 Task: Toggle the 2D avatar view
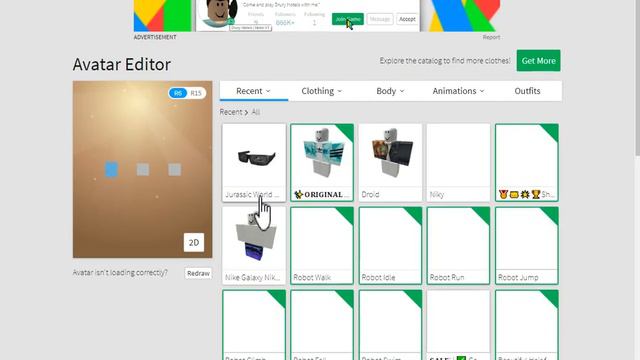194,242
